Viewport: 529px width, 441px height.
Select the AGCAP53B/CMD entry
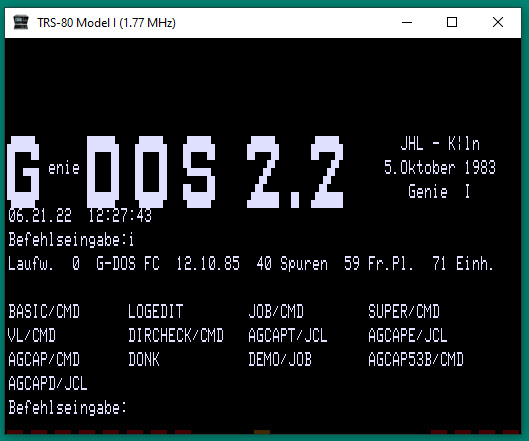416,359
